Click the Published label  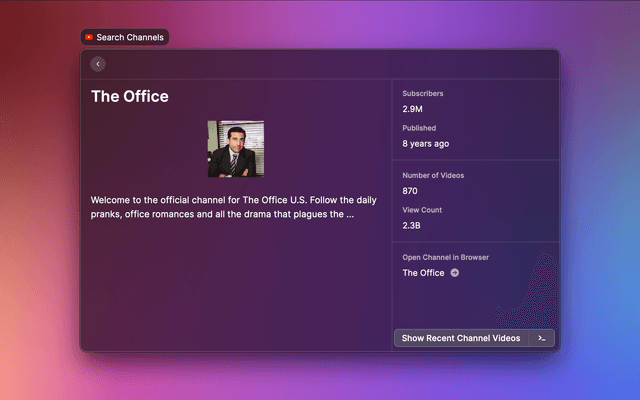[x=419, y=128]
